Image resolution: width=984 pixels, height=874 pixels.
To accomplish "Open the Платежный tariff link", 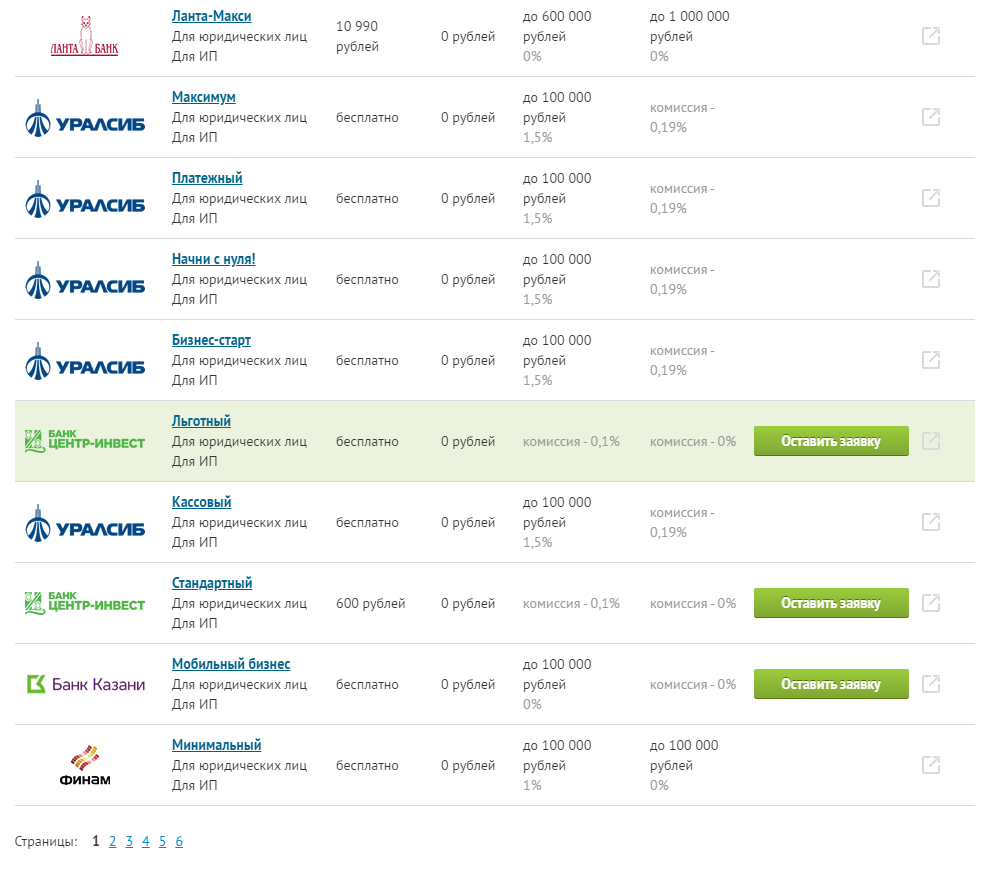I will click(x=207, y=178).
